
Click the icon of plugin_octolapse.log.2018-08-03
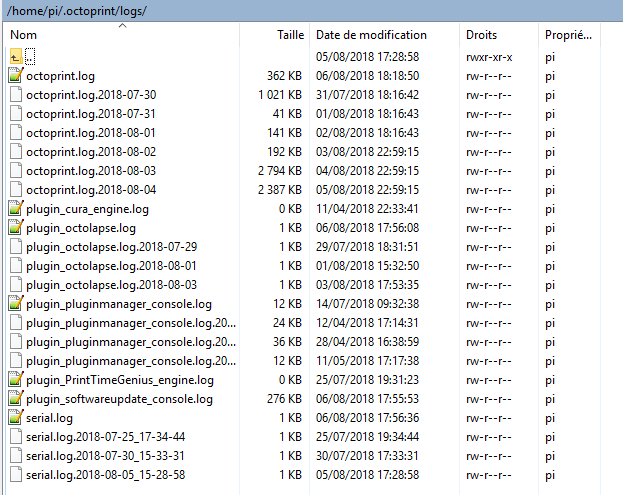point(16,285)
